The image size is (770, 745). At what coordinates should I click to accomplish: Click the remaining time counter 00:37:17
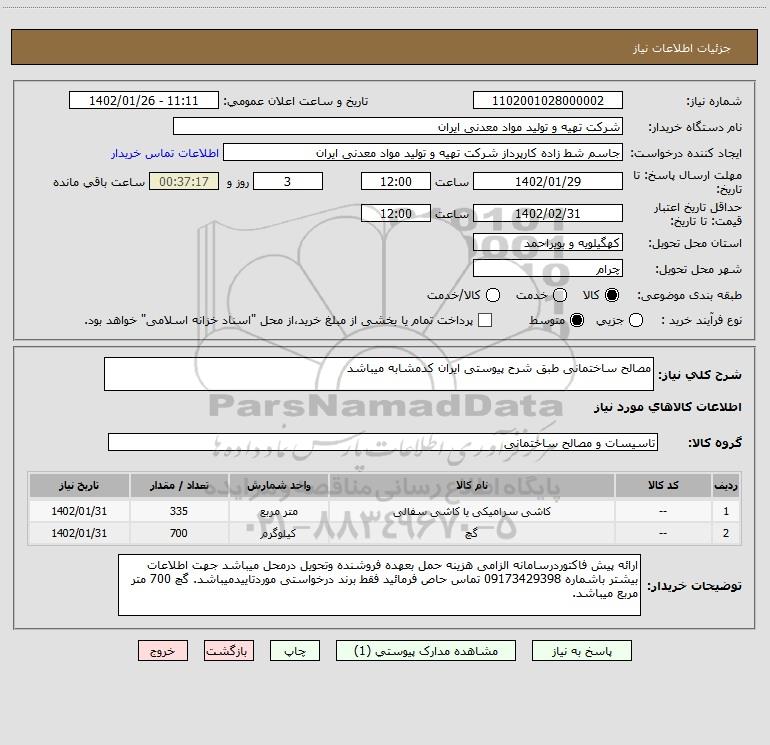pyautogui.click(x=184, y=181)
